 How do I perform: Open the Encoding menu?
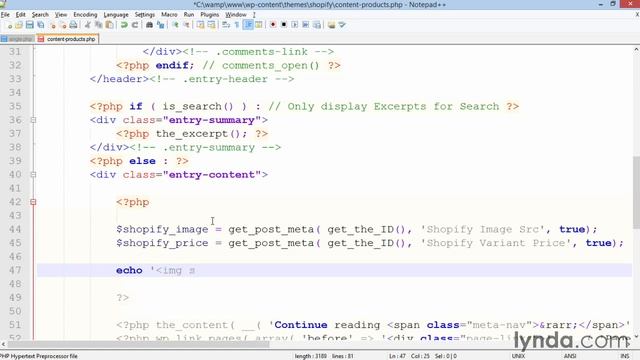coord(85,15)
